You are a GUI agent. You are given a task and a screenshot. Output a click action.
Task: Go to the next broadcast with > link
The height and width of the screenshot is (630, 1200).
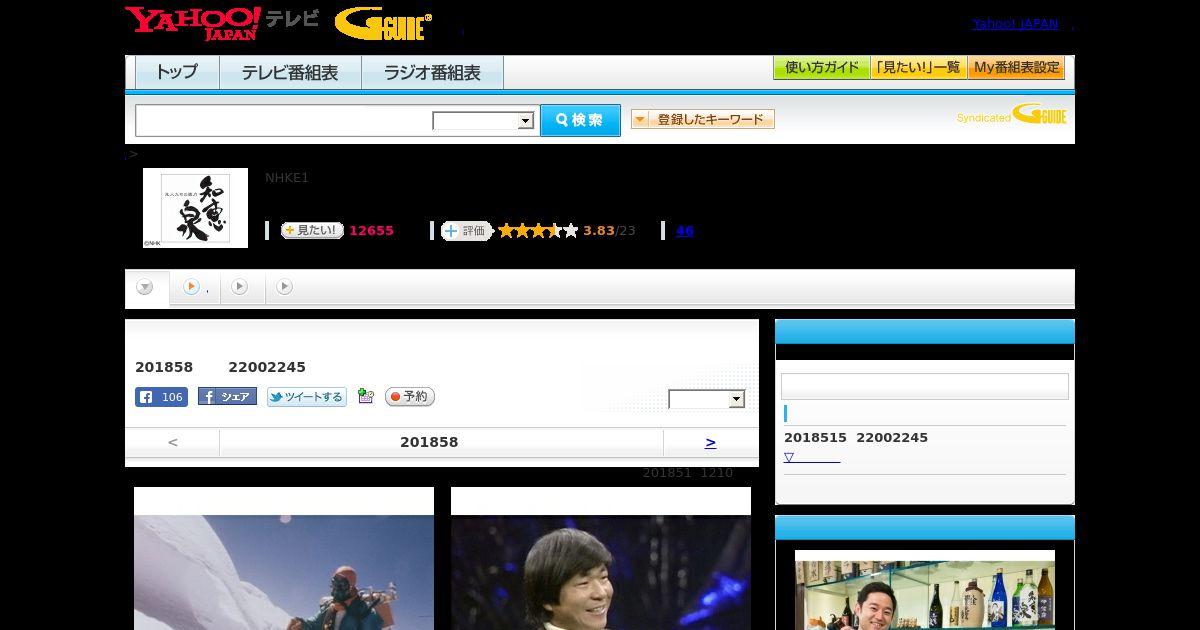[x=710, y=442]
